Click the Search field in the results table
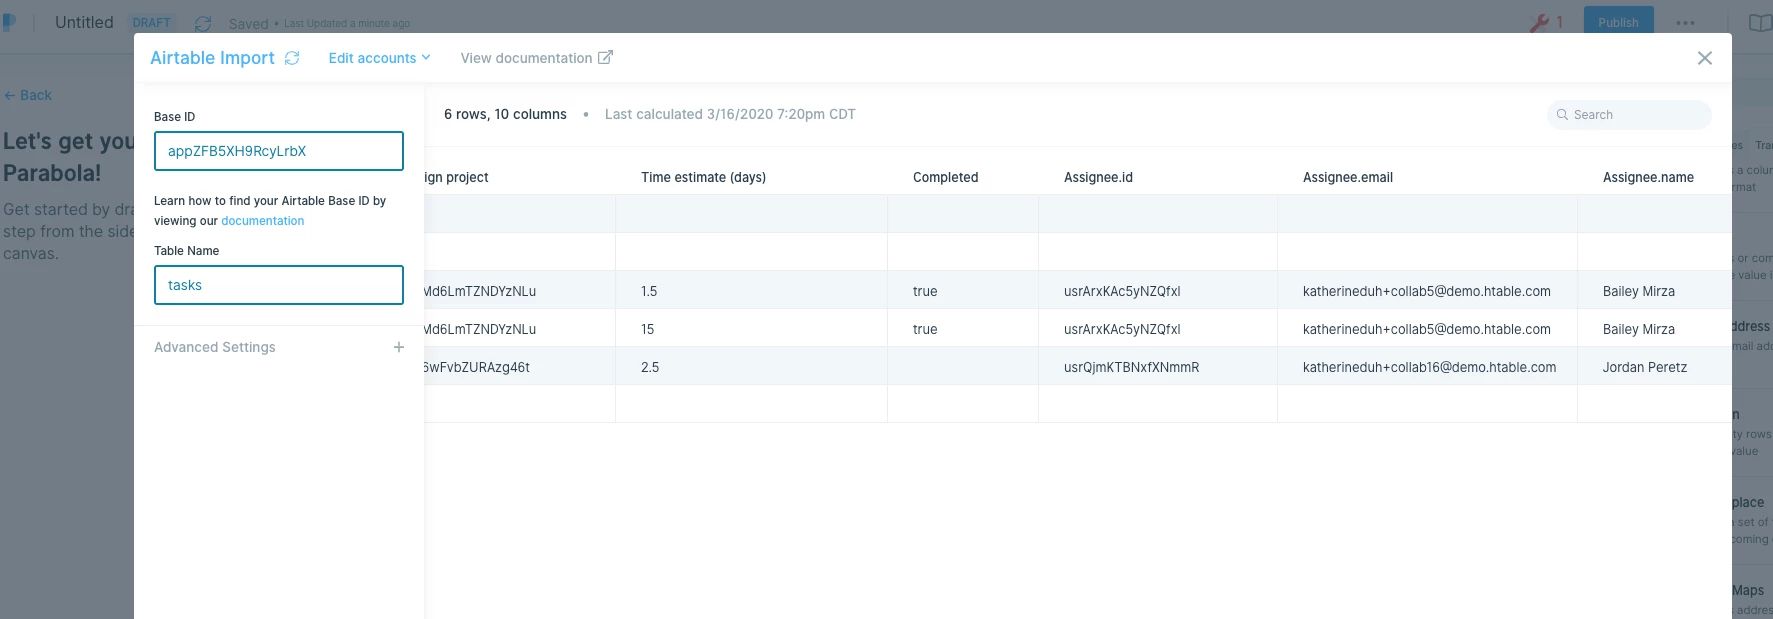The height and width of the screenshot is (619, 1773). (x=1629, y=115)
